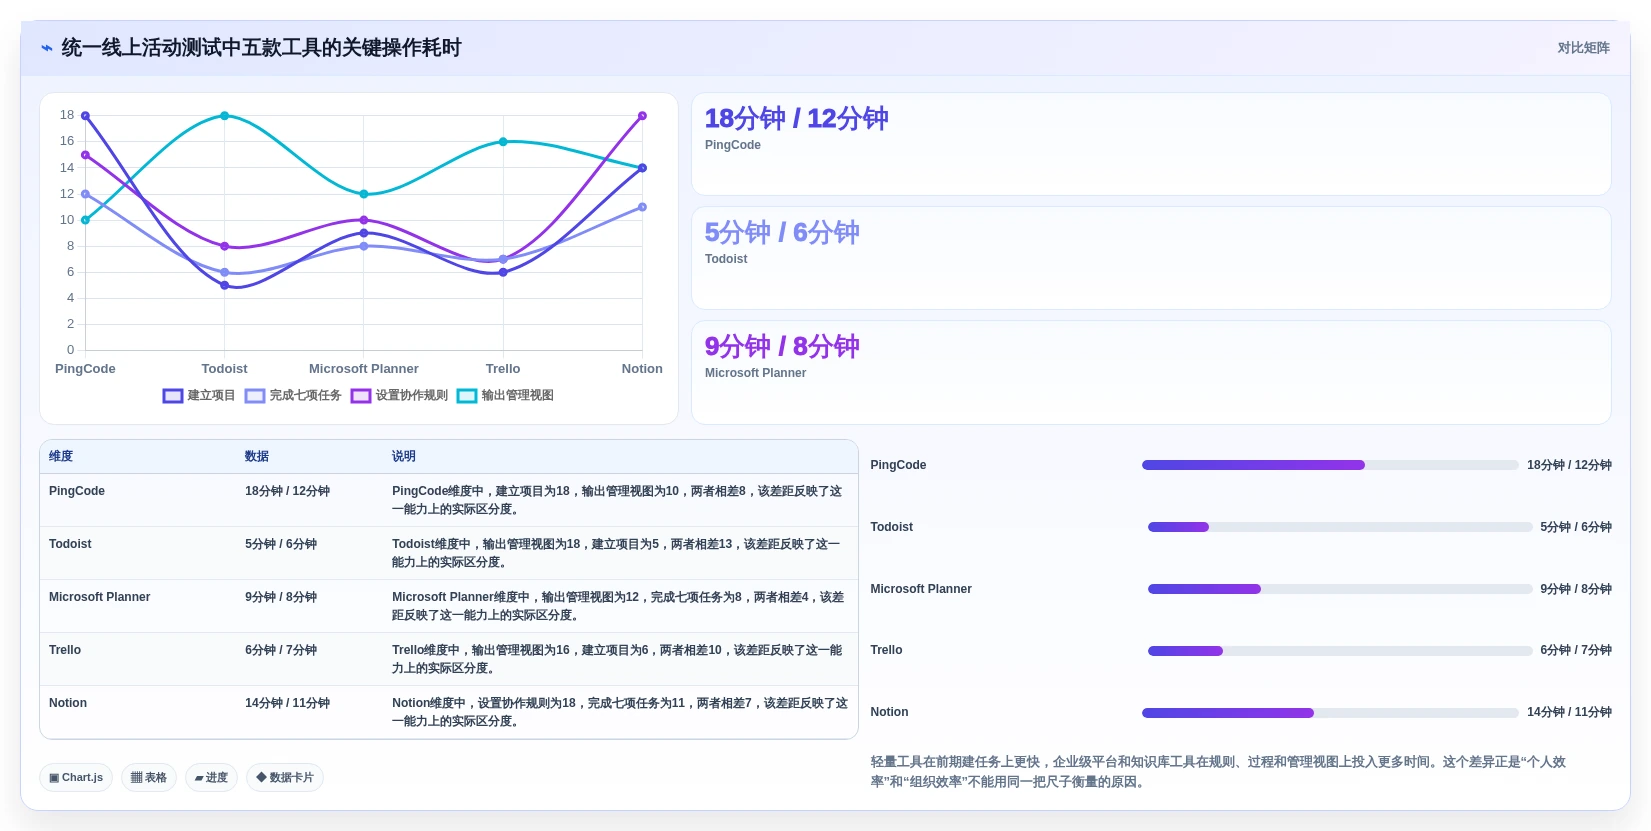
Task: Select the PingCode 18分钟 / 12分钟 stat card
Action: [1151, 144]
